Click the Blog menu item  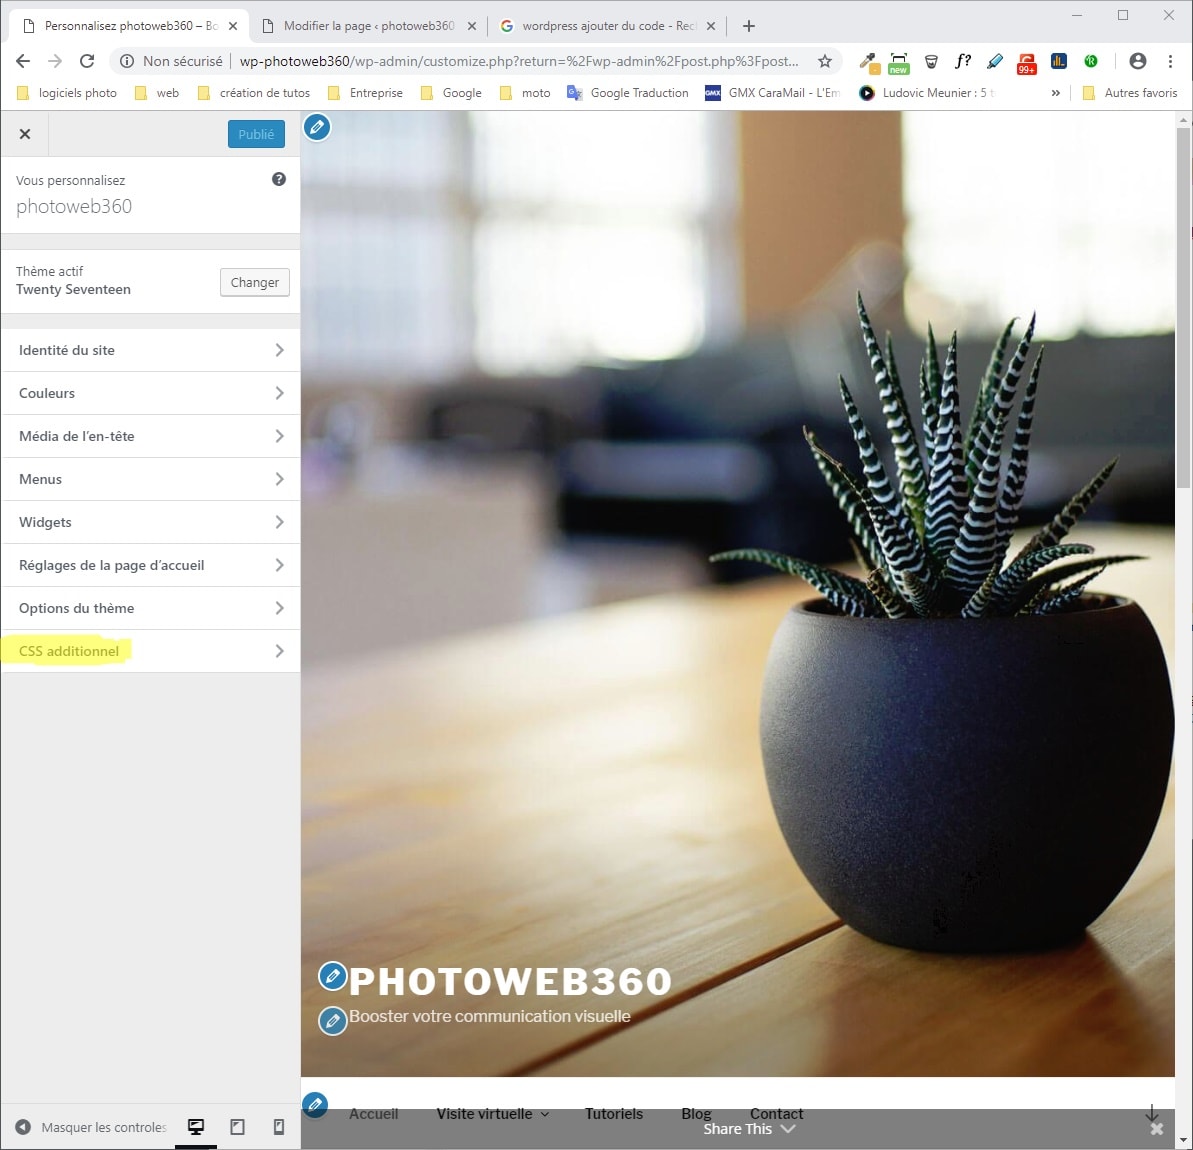[696, 1113]
